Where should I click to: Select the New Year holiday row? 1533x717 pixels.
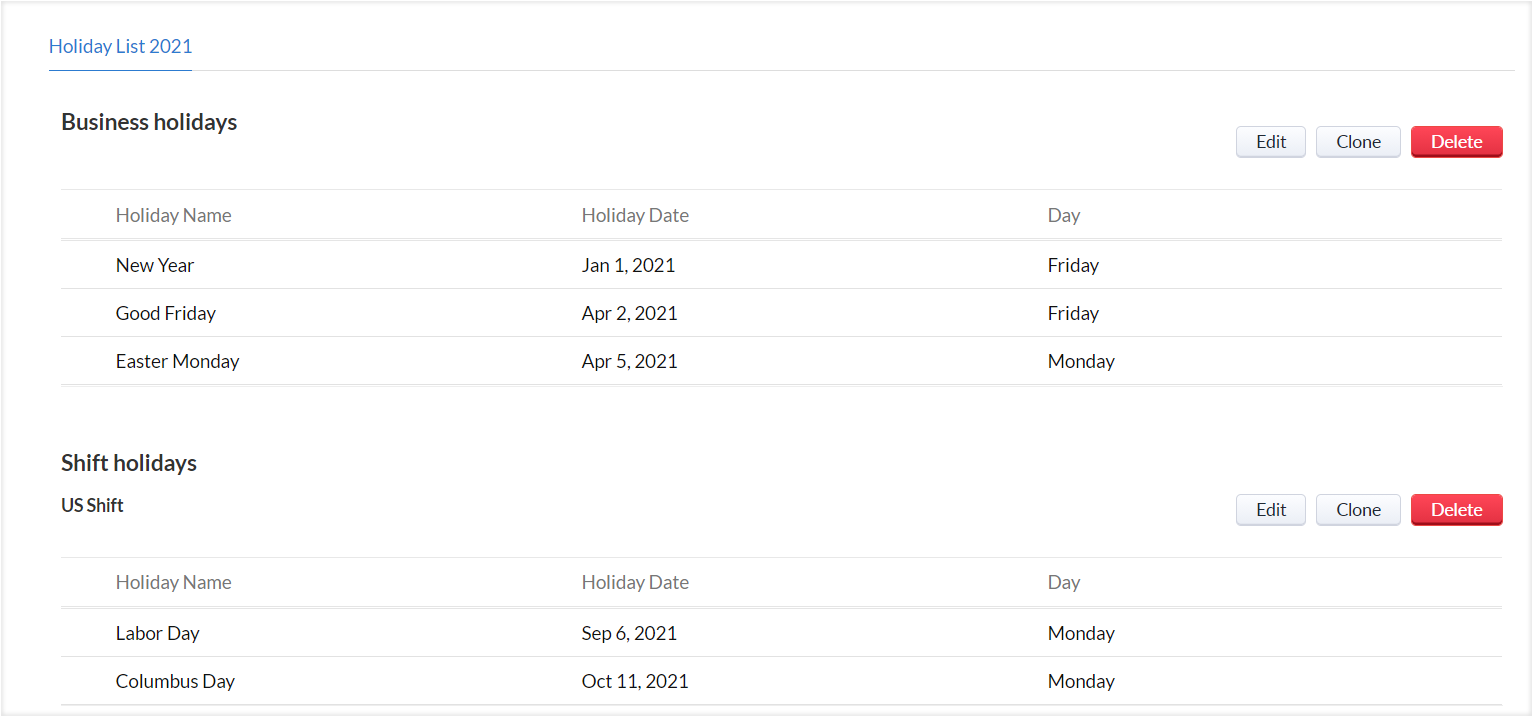(155, 265)
